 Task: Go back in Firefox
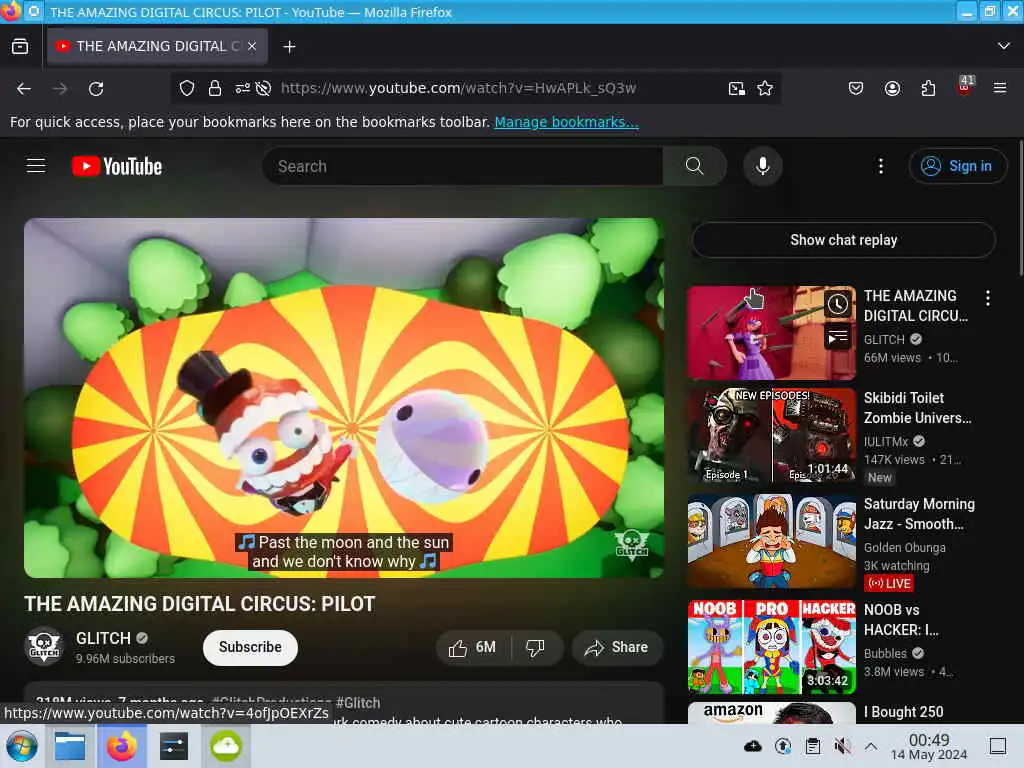[24, 88]
